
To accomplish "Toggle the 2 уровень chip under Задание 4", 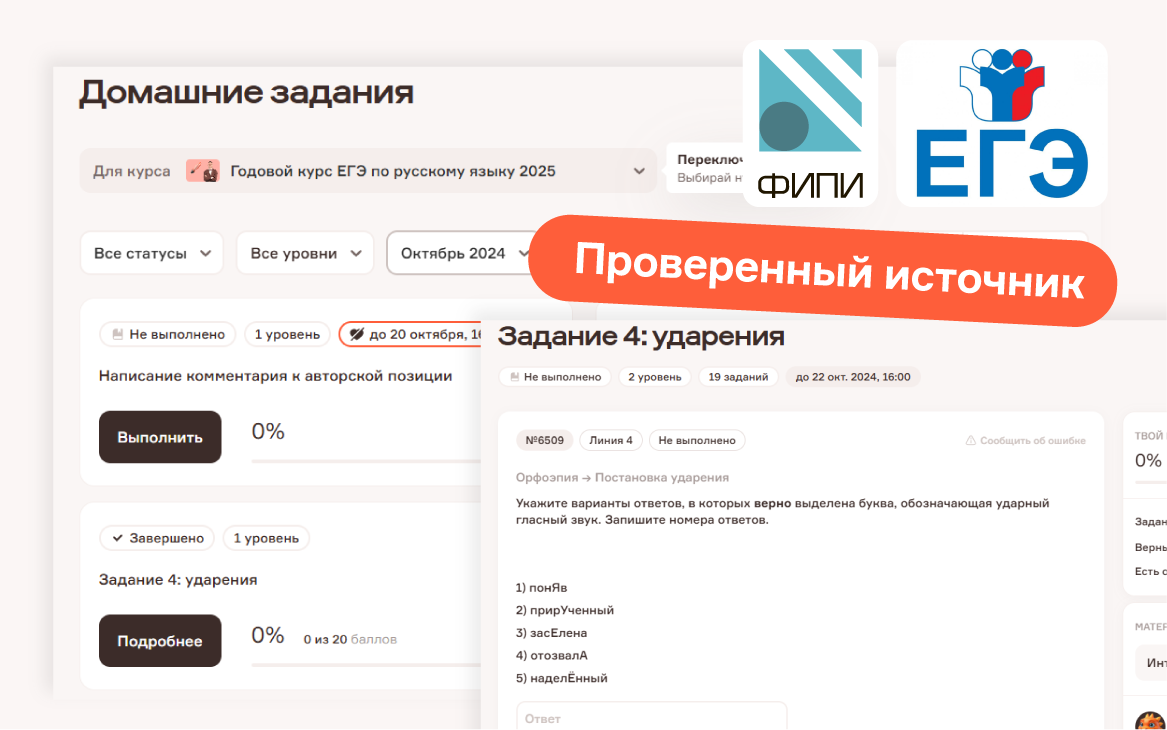I will point(655,377).
